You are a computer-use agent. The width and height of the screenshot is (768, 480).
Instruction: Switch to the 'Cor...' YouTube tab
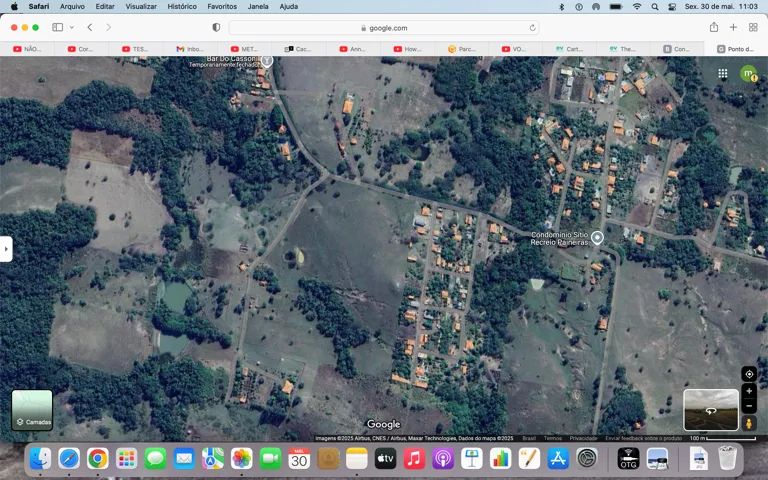(x=81, y=49)
